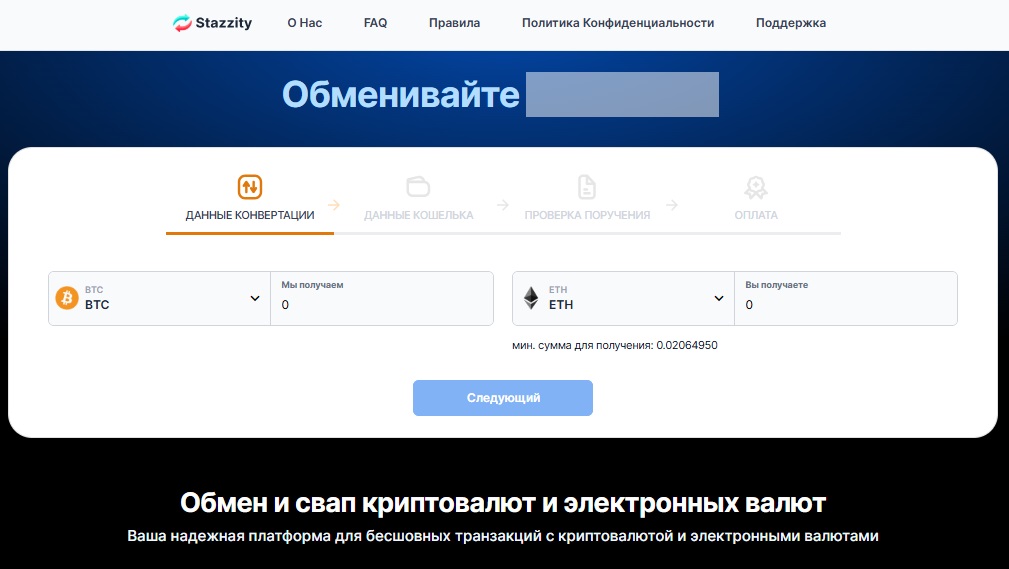Screen dimensions: 1009x569
Task: Click the Ethereum diamond icon
Action: point(531,298)
